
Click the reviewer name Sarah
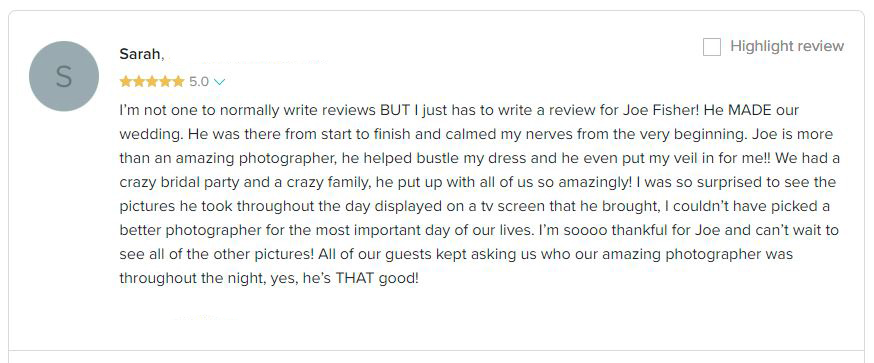click(x=142, y=54)
